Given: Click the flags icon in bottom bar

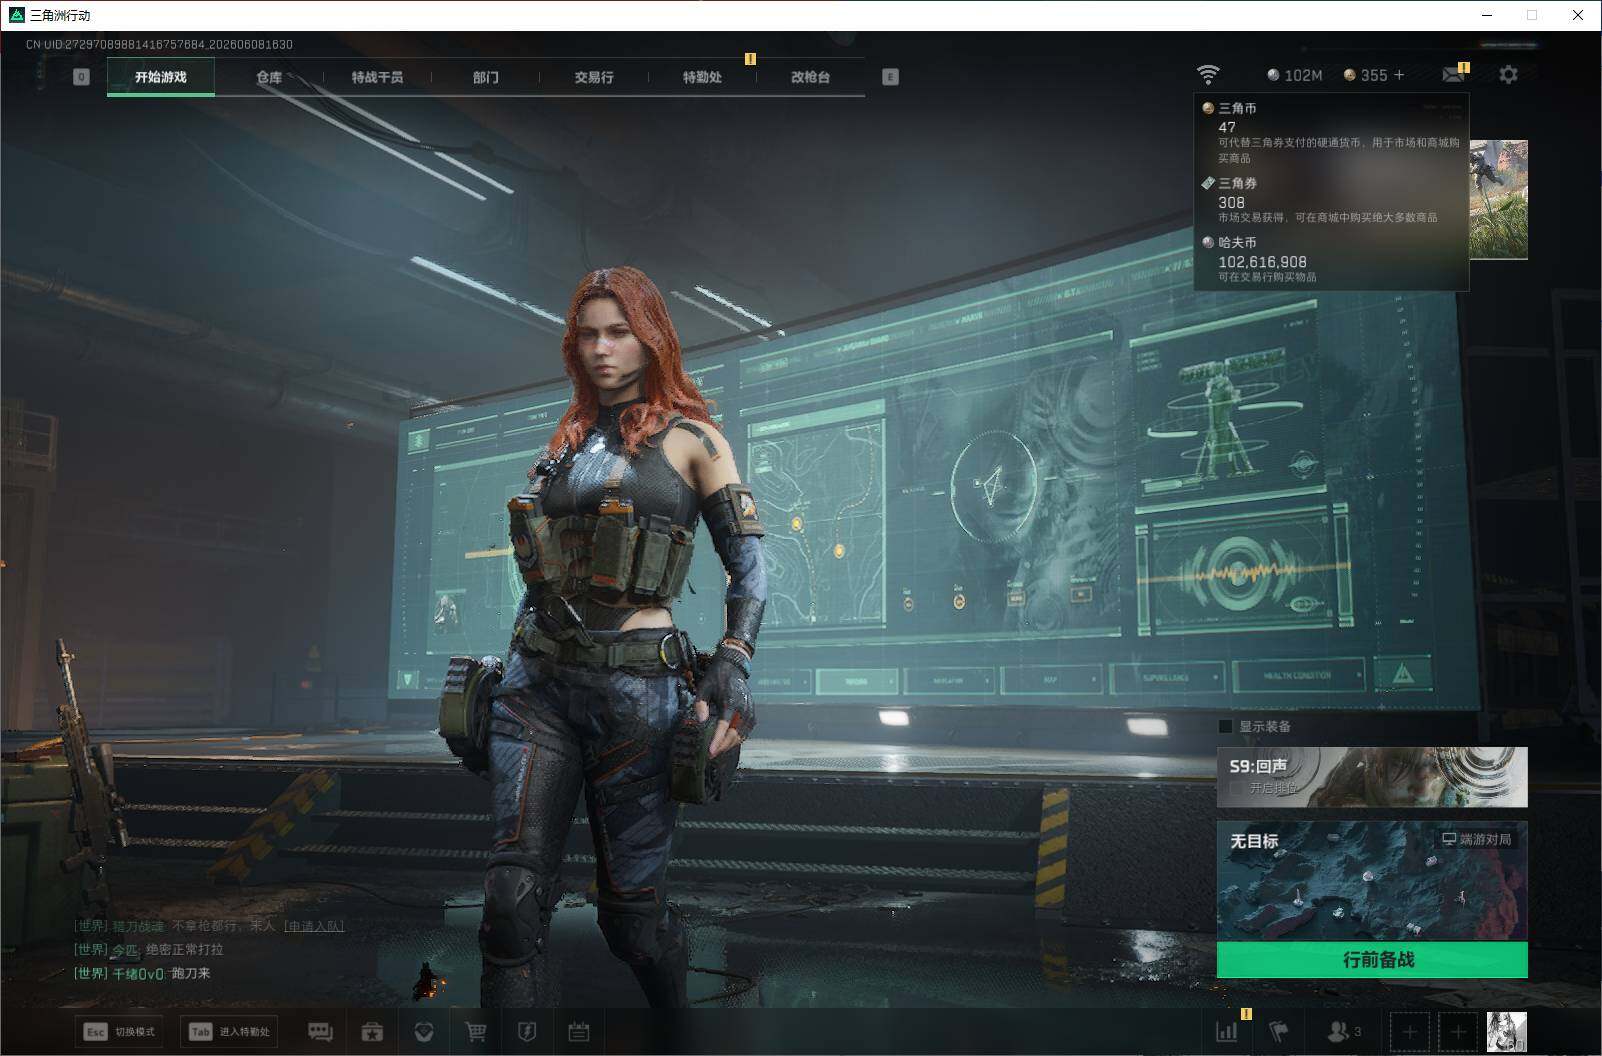Looking at the screenshot, I should click(1279, 1031).
